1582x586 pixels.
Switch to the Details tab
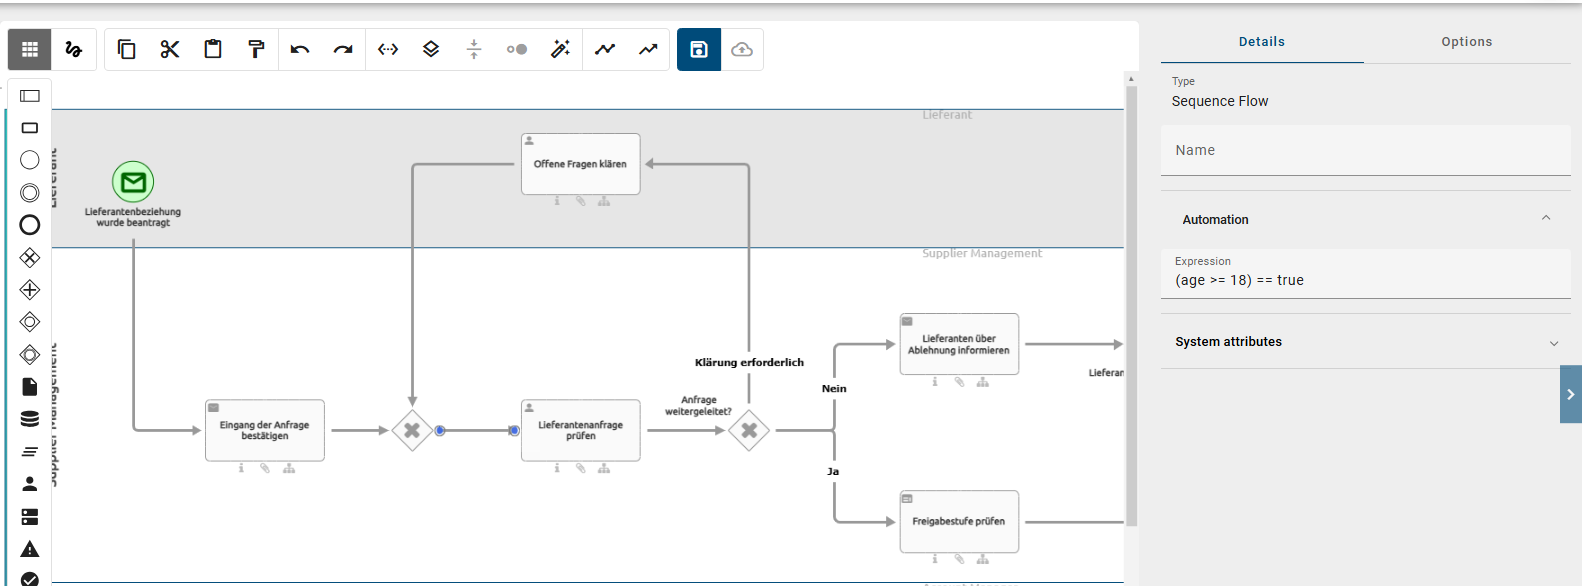tap(1262, 42)
